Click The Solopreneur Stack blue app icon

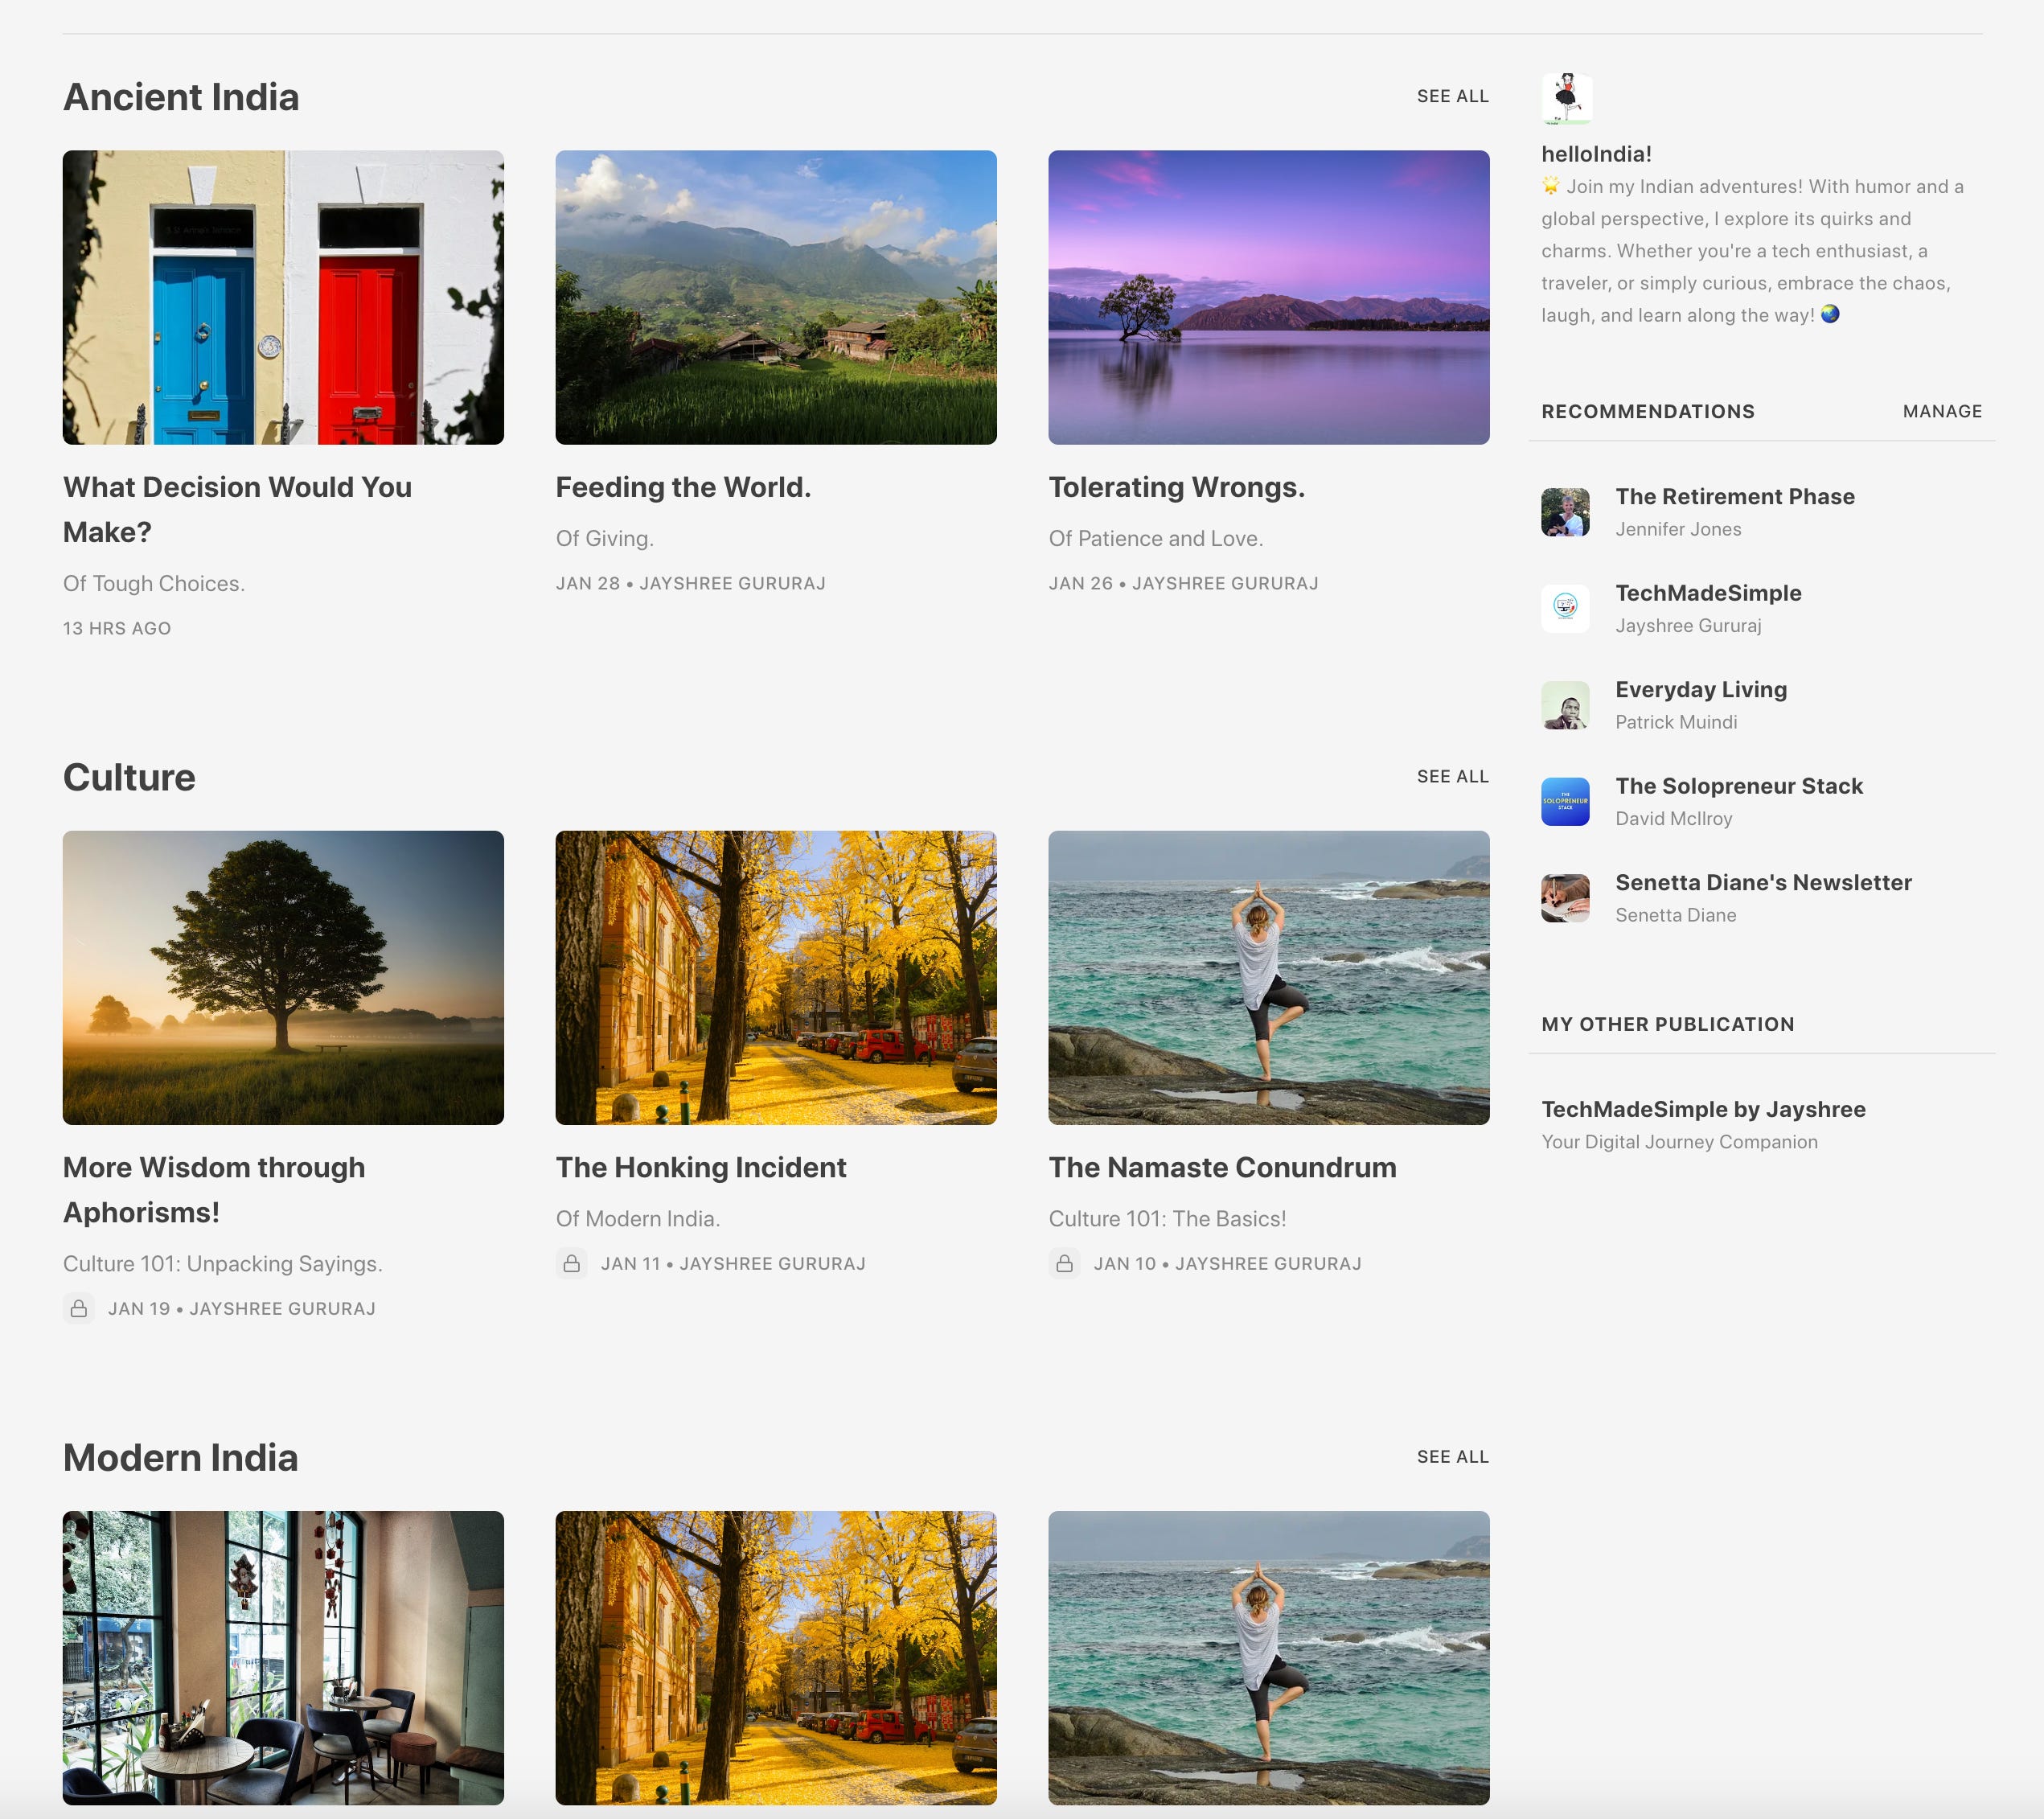(1565, 801)
